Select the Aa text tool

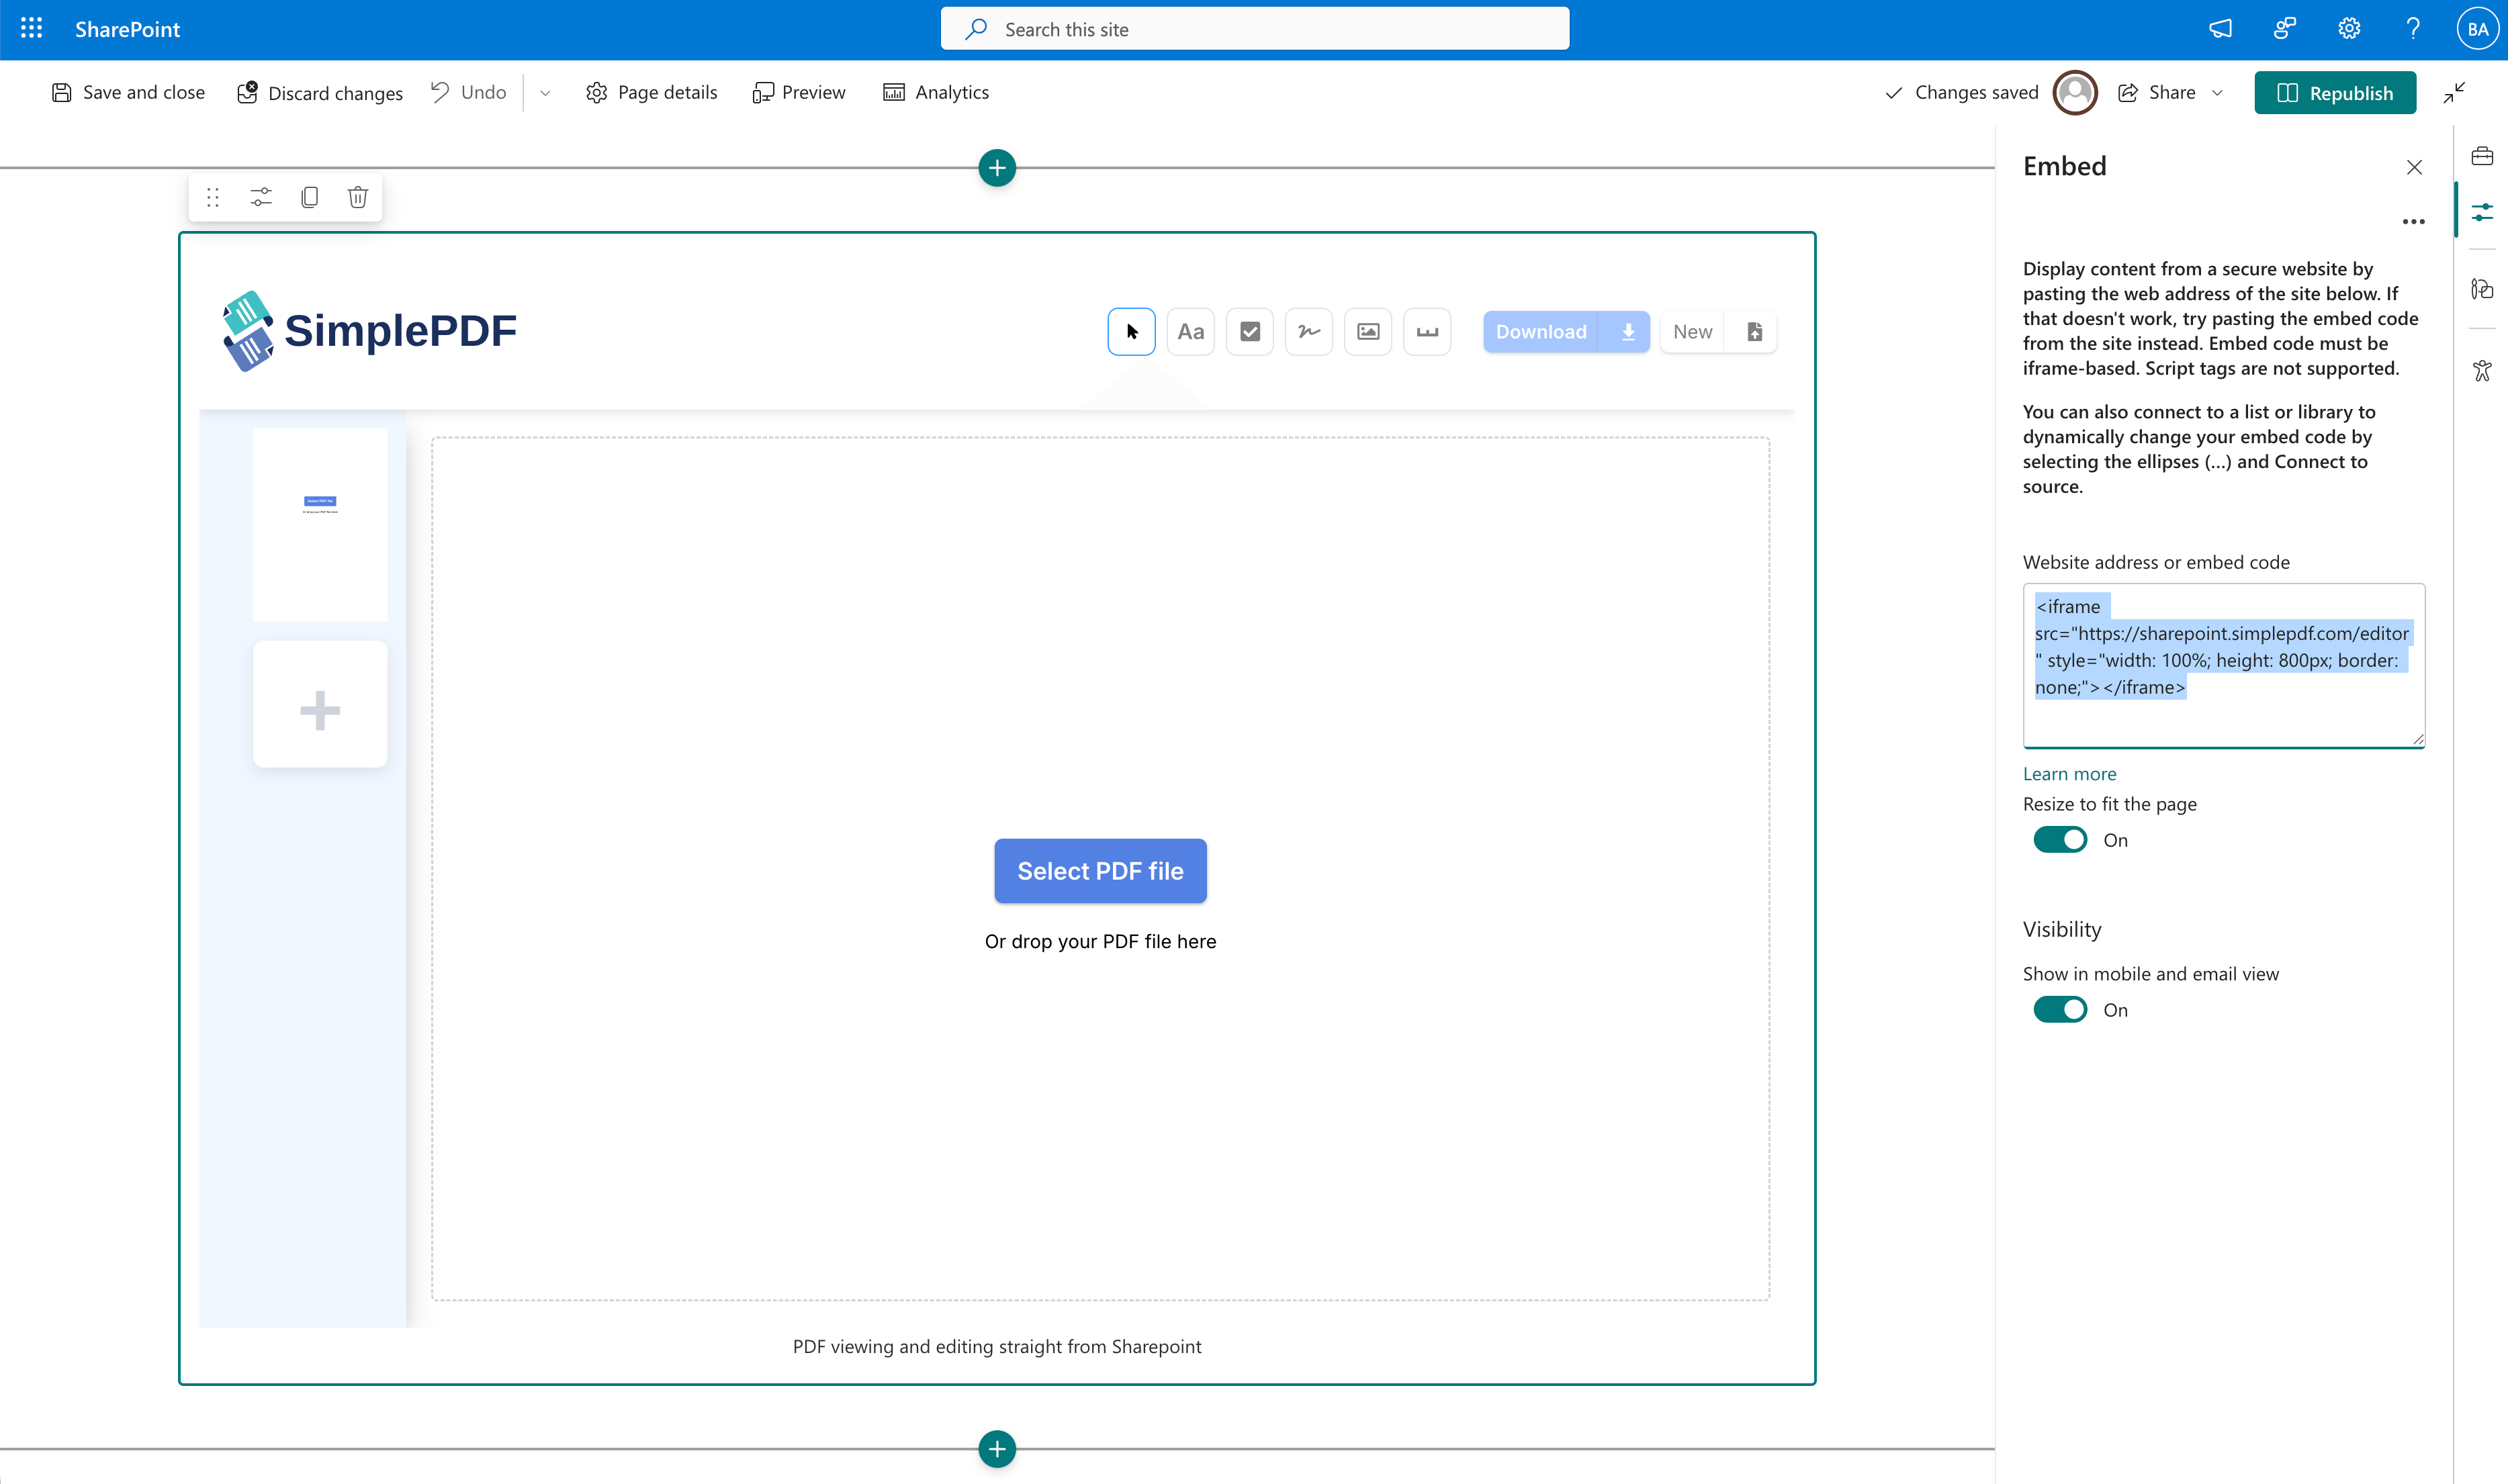pyautogui.click(x=1190, y=331)
